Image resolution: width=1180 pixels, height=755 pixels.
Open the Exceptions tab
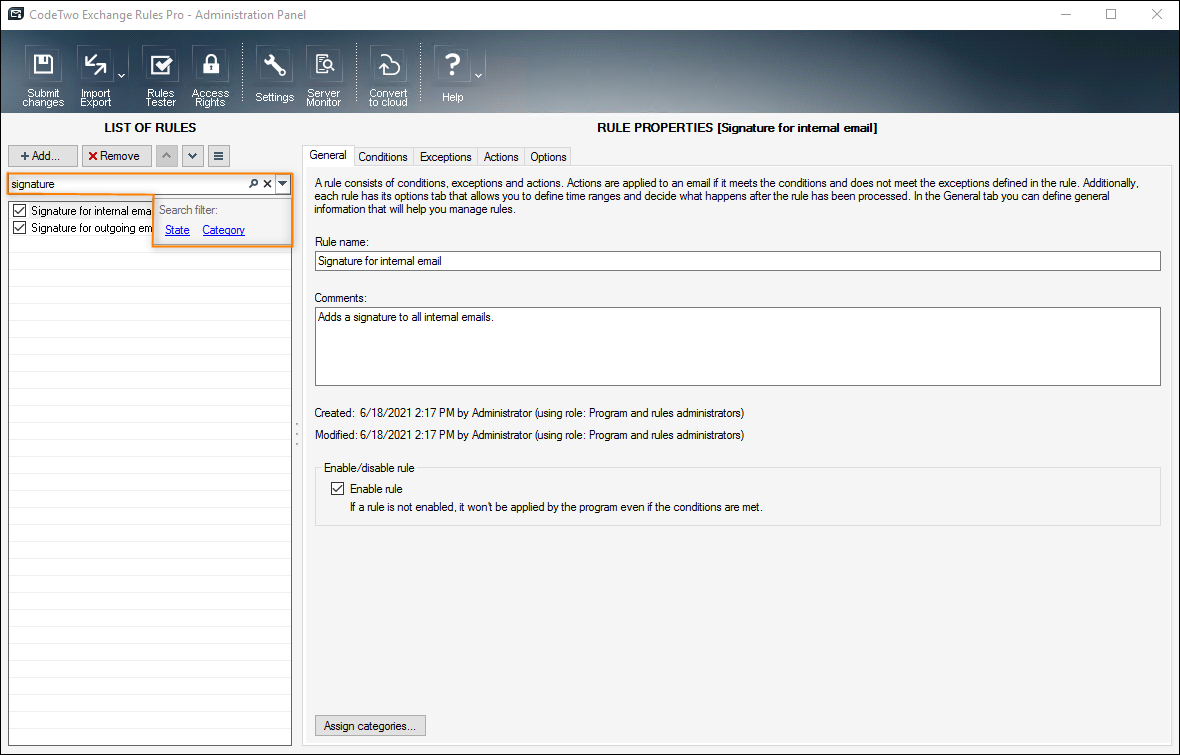pyautogui.click(x=446, y=157)
